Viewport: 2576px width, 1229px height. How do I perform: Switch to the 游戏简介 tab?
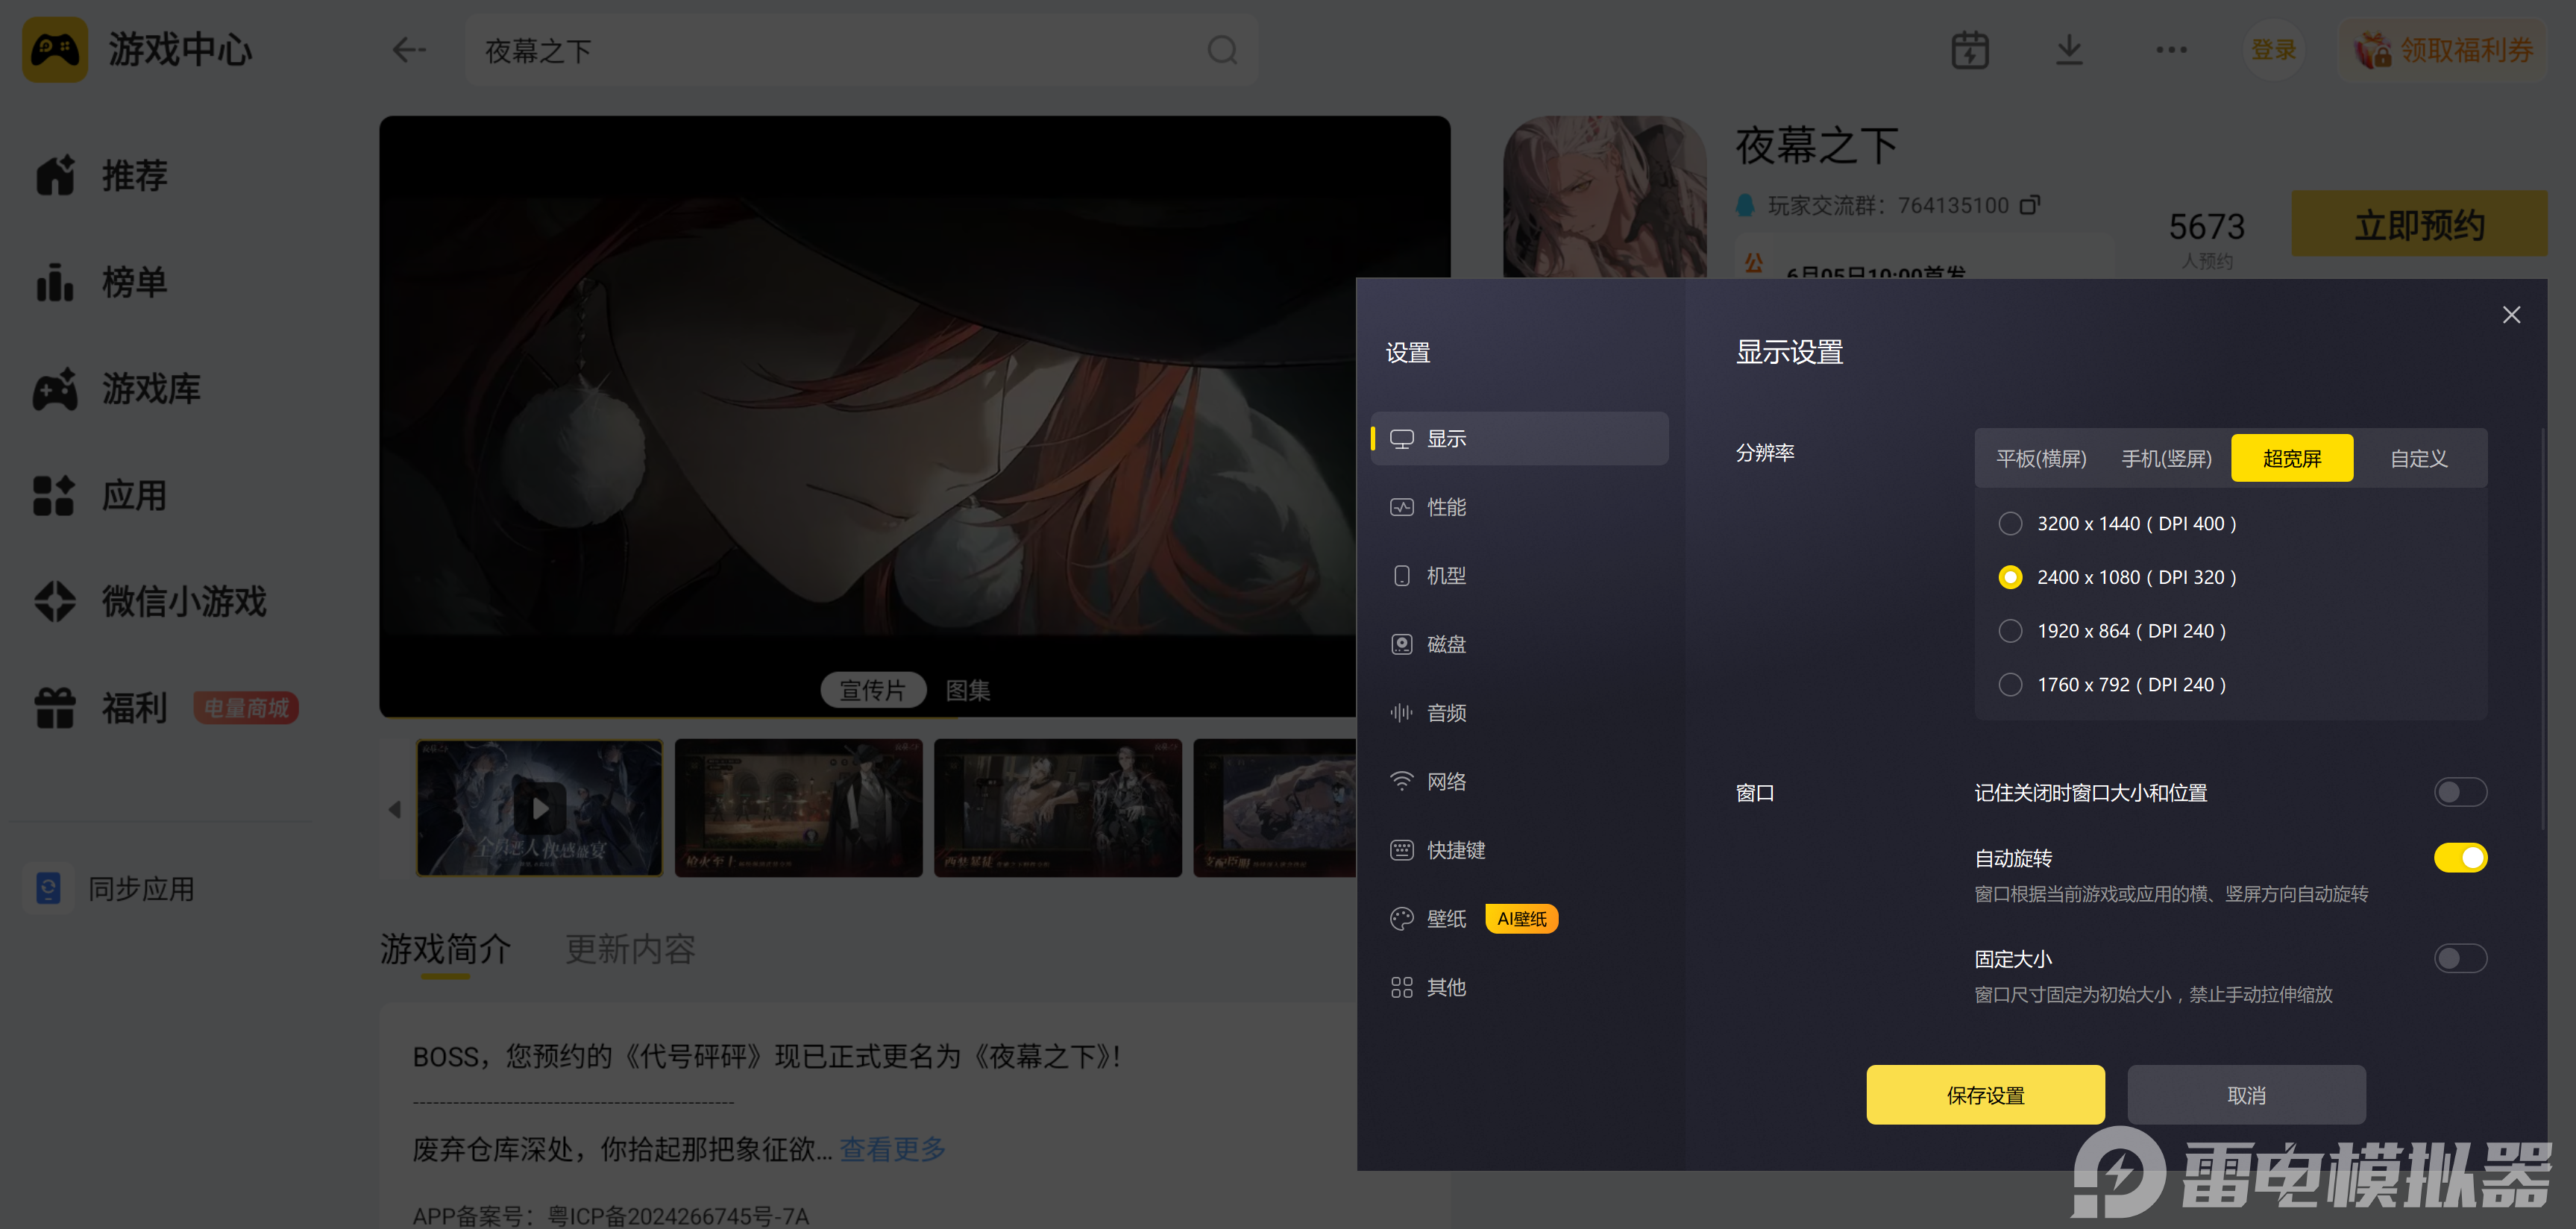[445, 949]
